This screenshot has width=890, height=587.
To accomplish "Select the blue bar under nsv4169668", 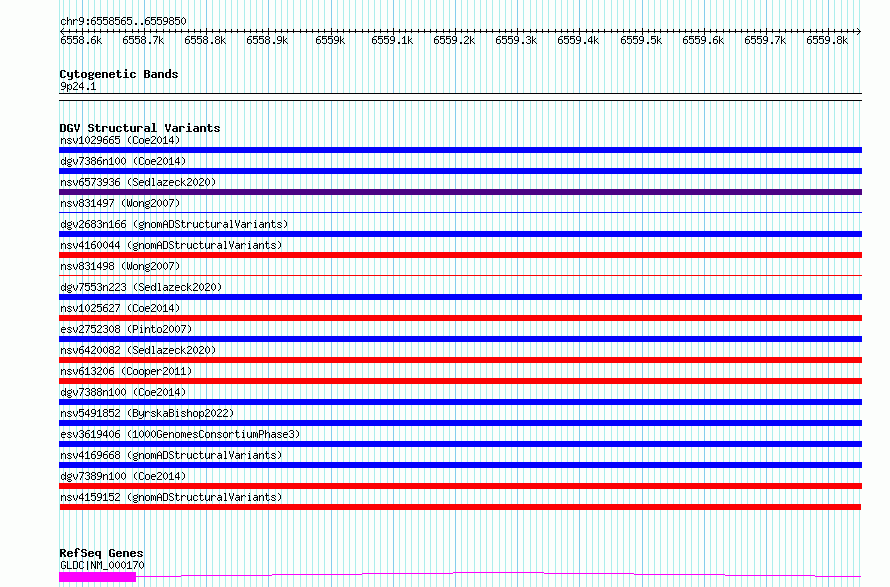I will [460, 465].
